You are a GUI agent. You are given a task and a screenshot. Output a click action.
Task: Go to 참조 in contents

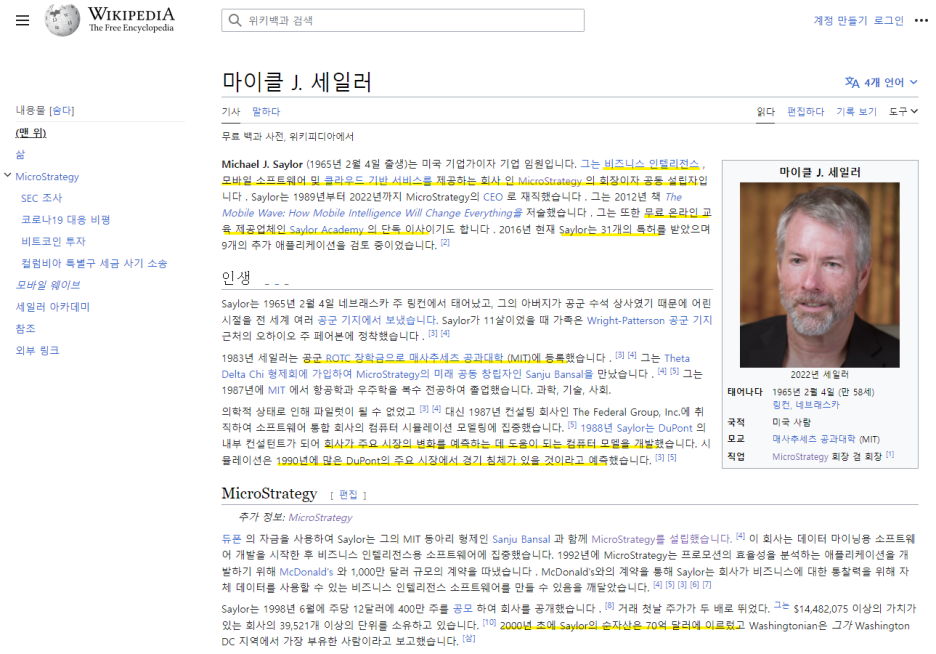[x=25, y=328]
